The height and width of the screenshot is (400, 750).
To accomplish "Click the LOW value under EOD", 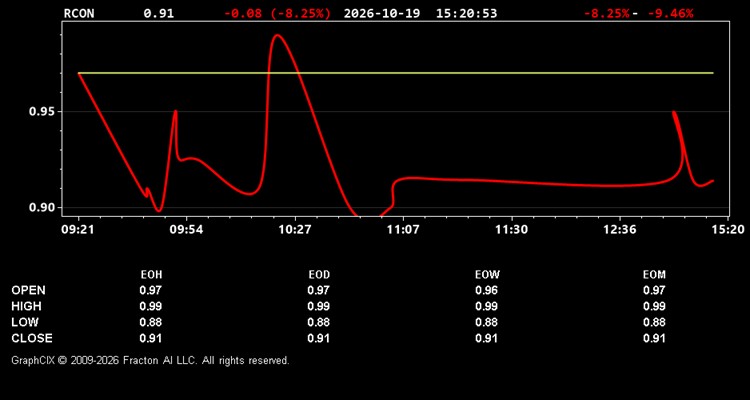I will pyautogui.click(x=319, y=322).
